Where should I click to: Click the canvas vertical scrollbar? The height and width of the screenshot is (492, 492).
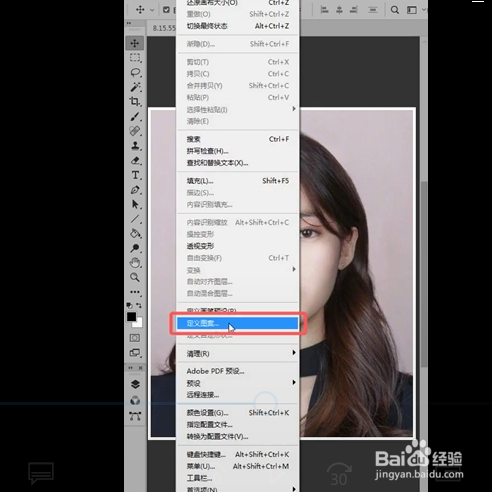coord(424,273)
